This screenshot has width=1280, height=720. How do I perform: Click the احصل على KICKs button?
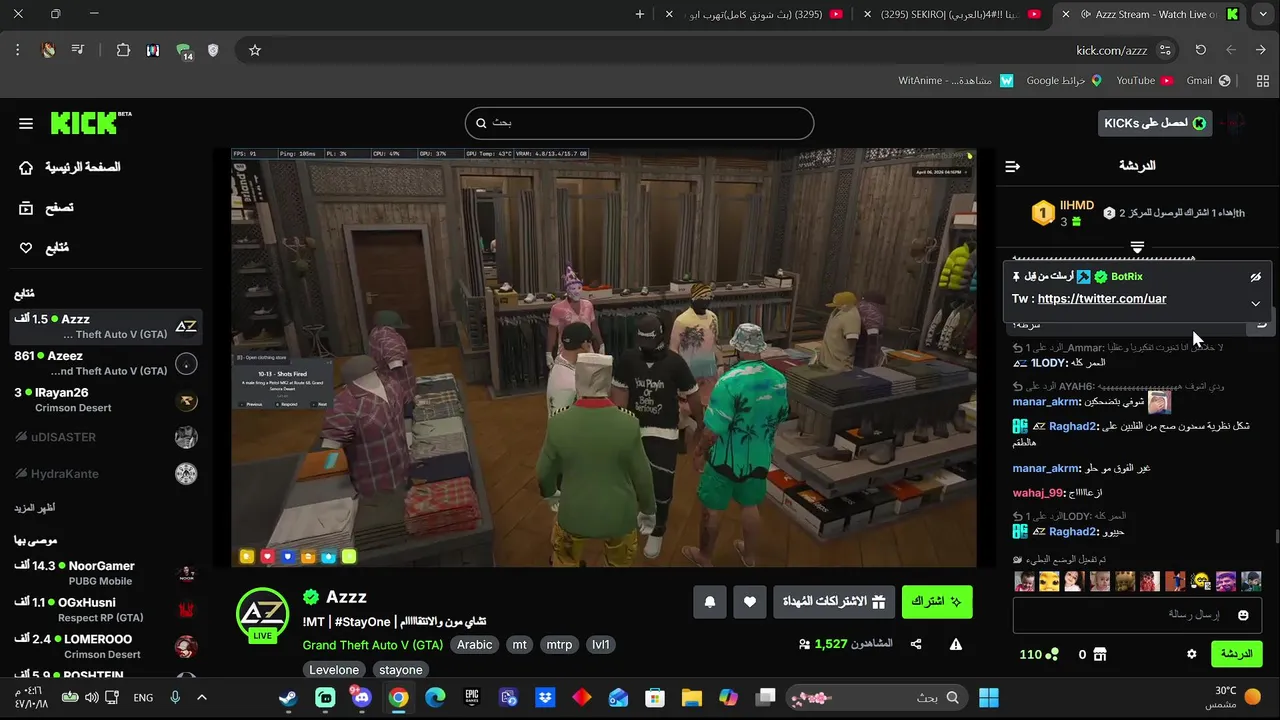pos(1155,123)
